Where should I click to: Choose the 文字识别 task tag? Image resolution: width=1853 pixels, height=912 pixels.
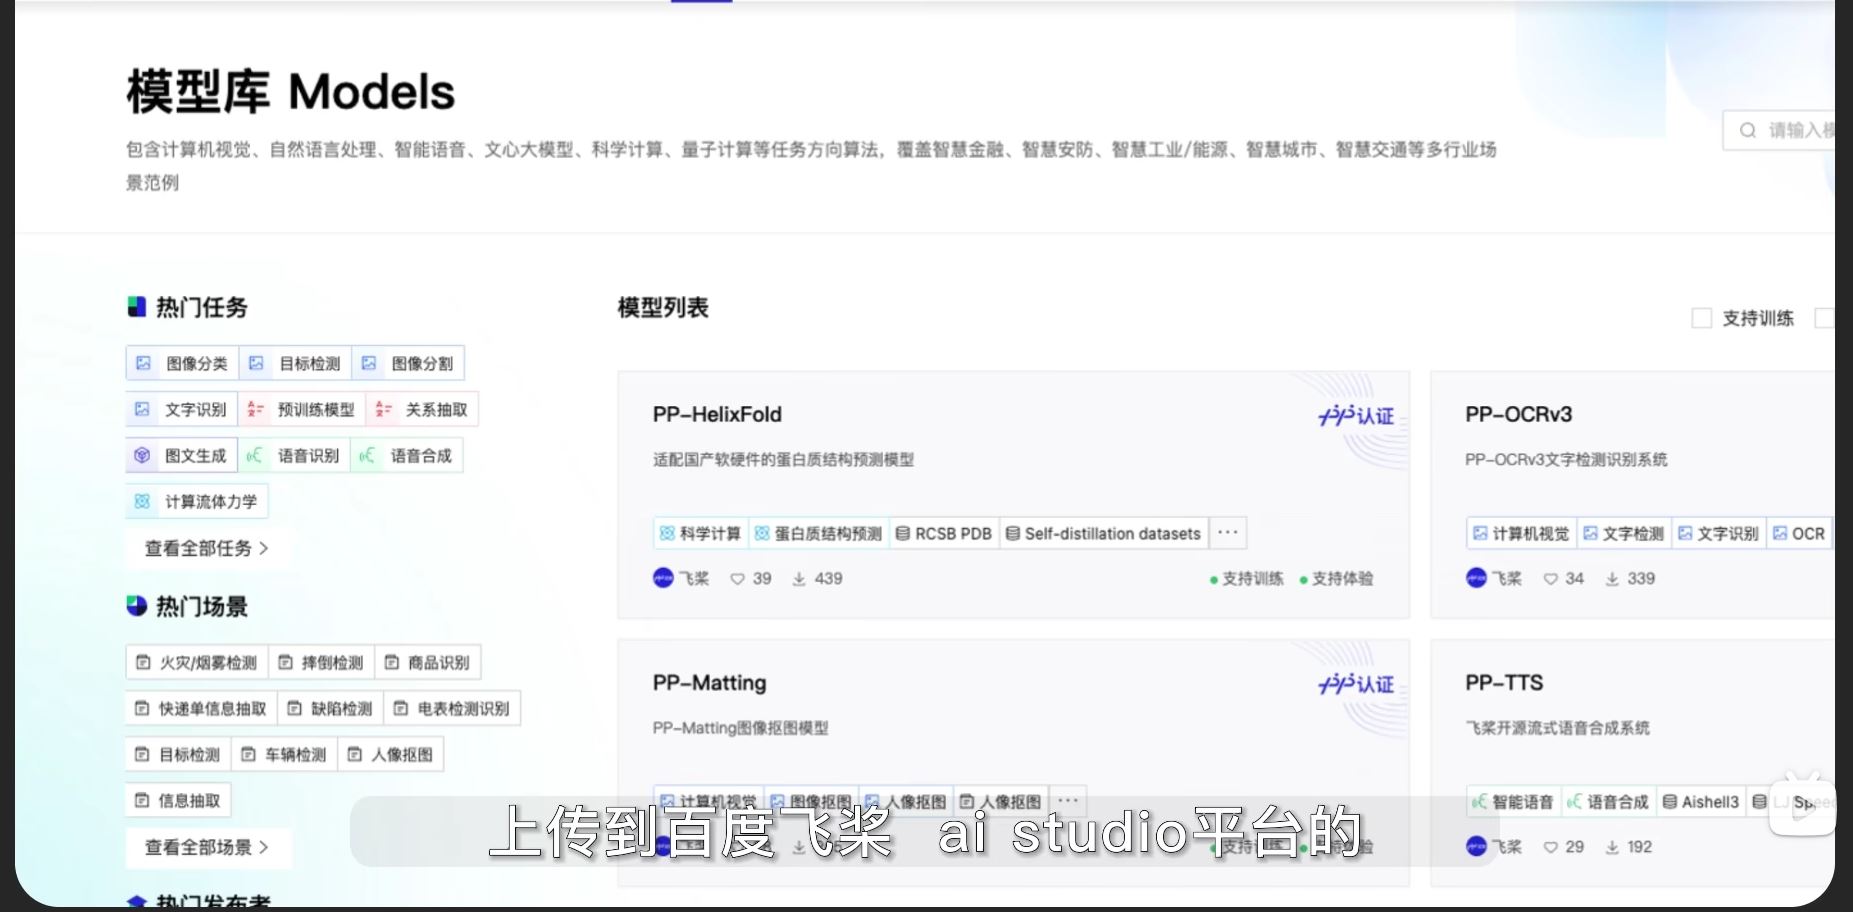181,409
